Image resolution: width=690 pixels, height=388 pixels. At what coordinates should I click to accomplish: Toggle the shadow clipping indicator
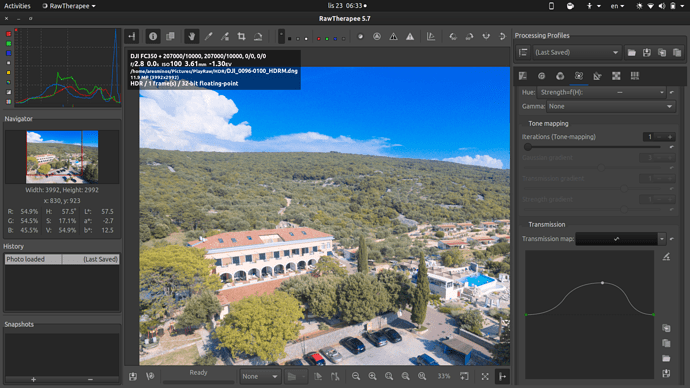(x=393, y=37)
